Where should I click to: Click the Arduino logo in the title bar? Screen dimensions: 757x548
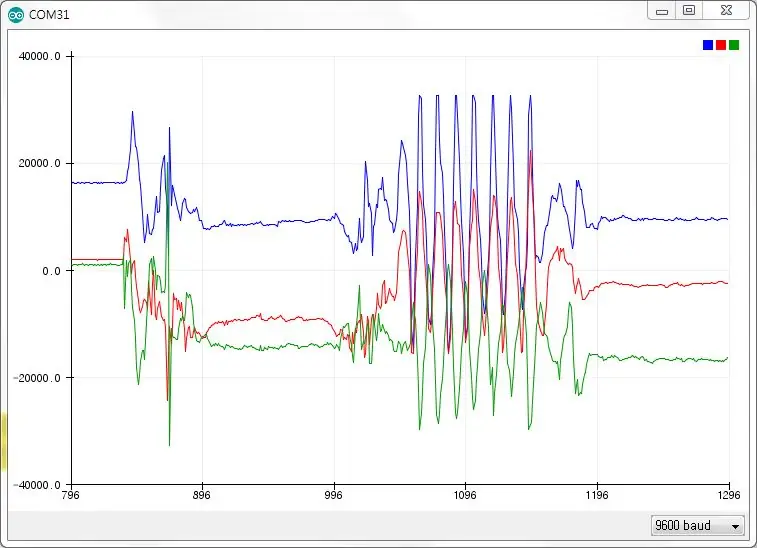(x=16, y=15)
